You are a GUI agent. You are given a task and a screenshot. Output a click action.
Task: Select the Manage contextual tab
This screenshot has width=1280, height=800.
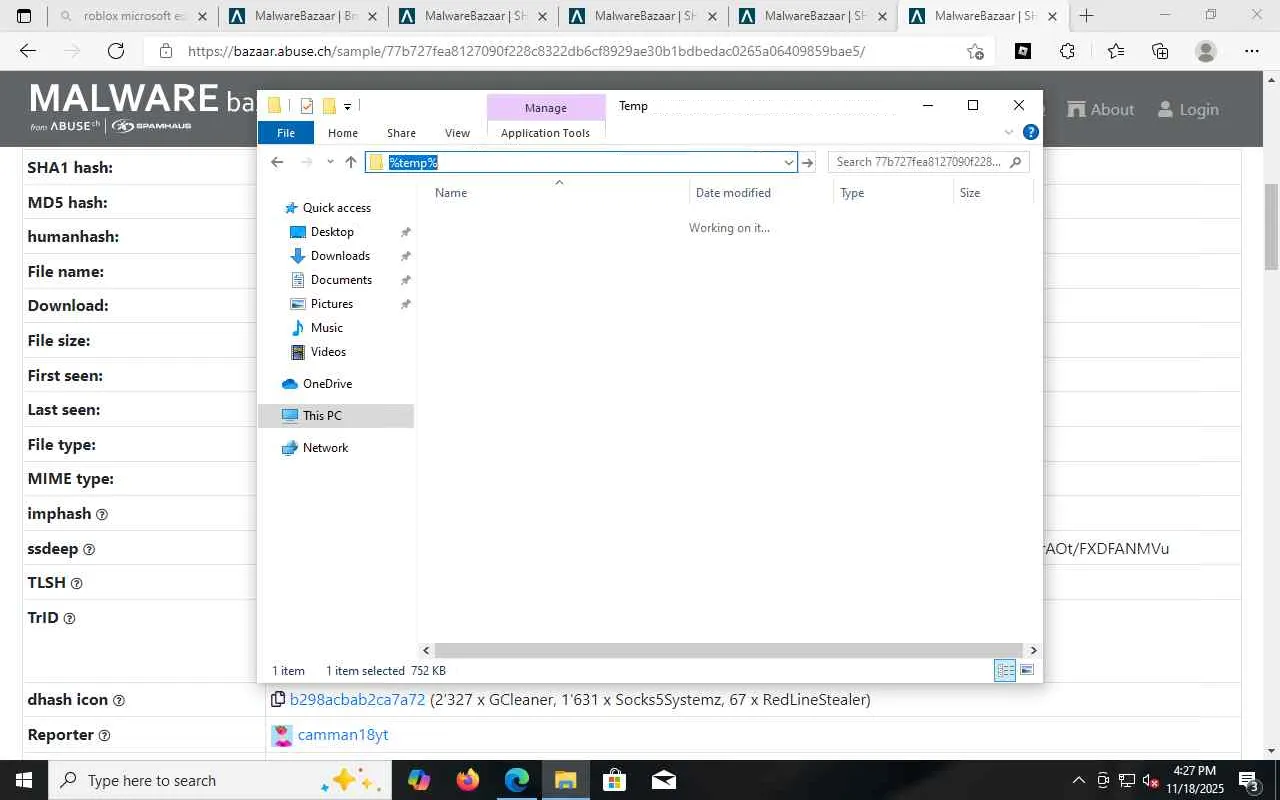tap(546, 108)
